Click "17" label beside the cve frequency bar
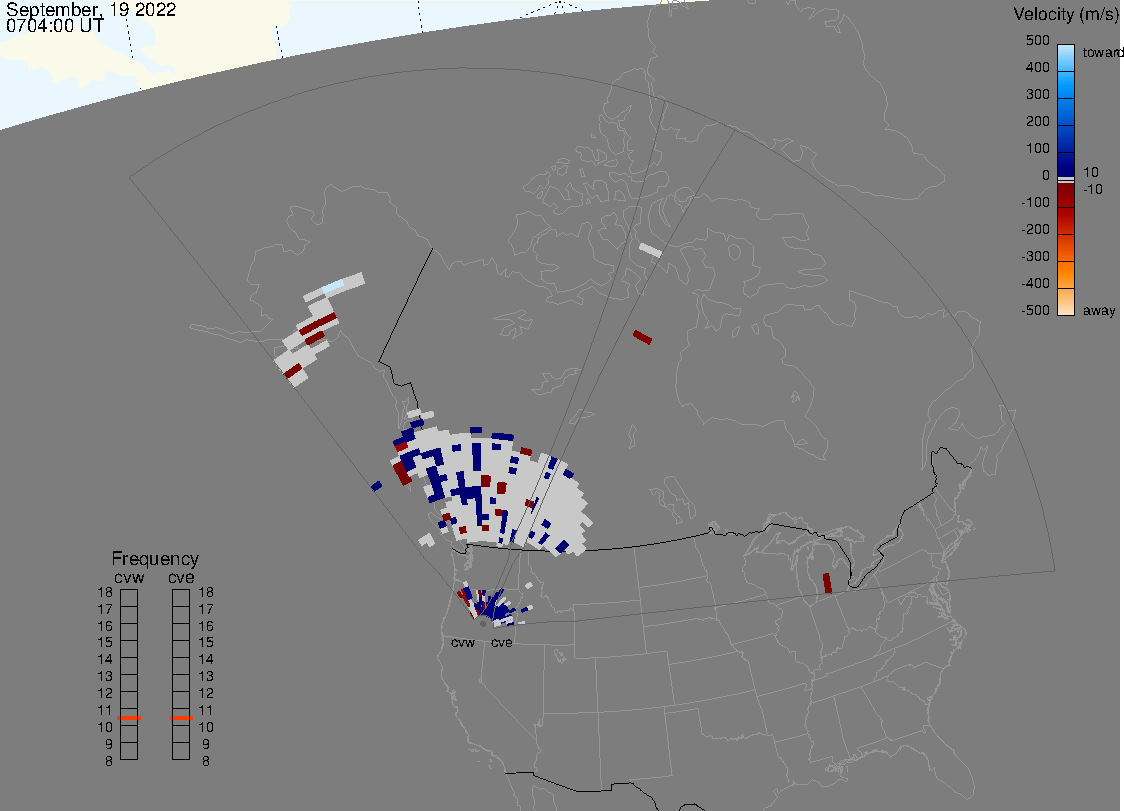This screenshot has height=811, width=1124. [x=206, y=609]
